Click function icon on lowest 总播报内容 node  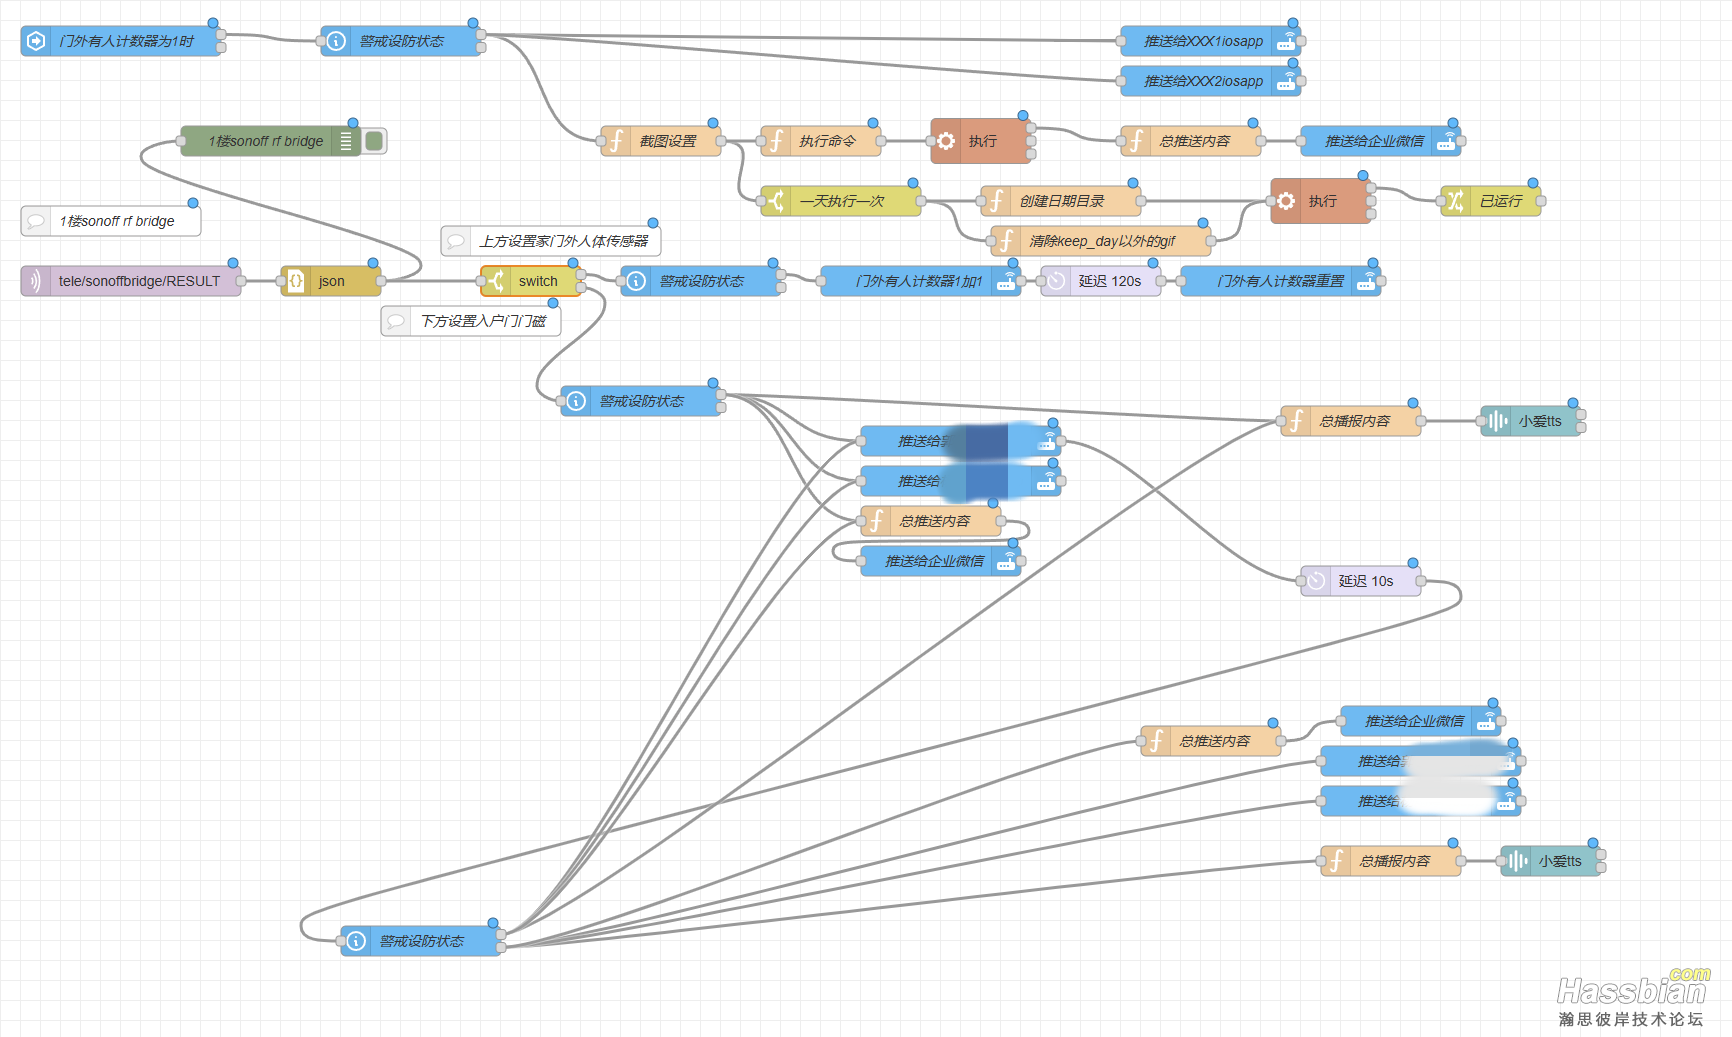(x=1336, y=861)
